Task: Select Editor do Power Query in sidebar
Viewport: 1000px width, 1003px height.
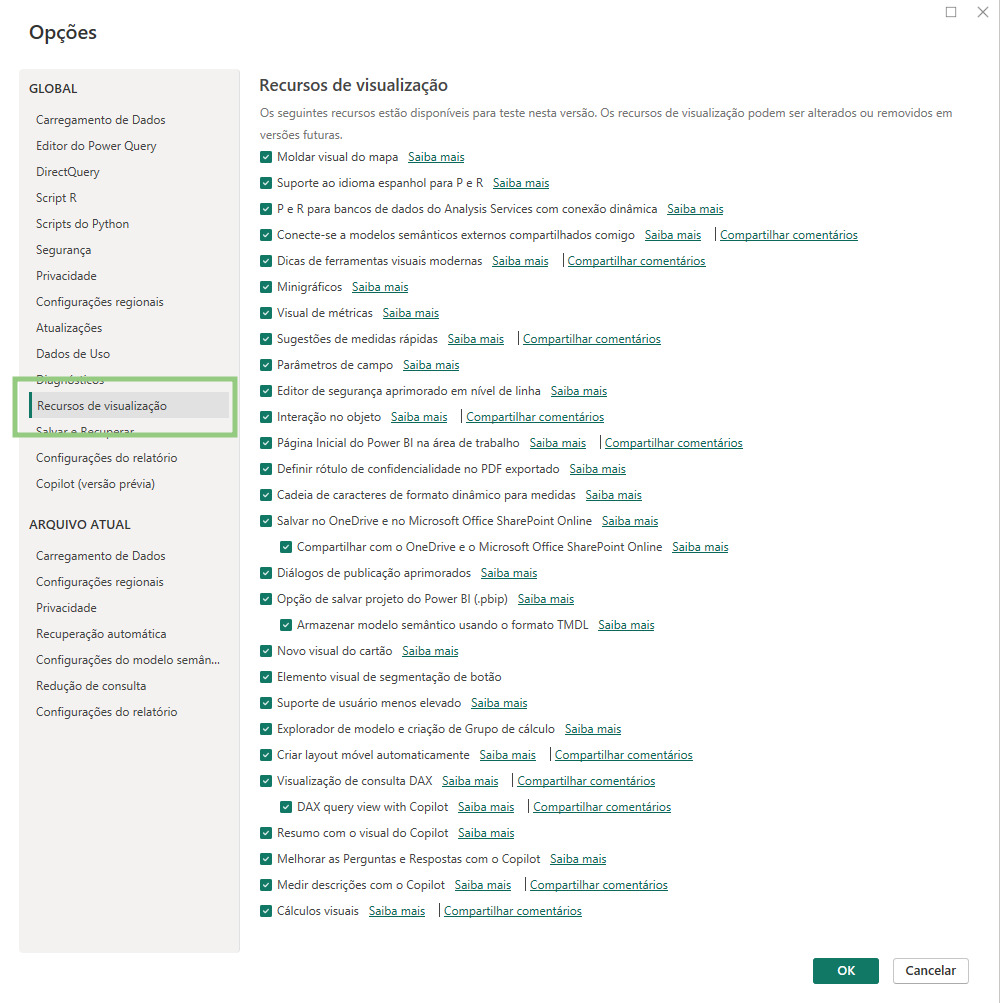Action: (96, 146)
